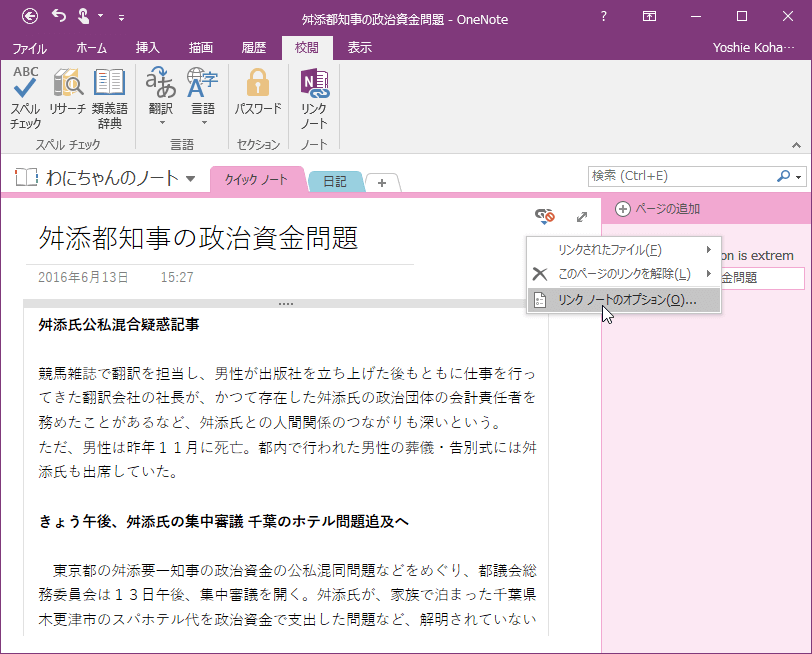Viewport: 812px width, 654px height.
Task: Click the page title 舛添都知事の政治資金問題
Action: 198,238
